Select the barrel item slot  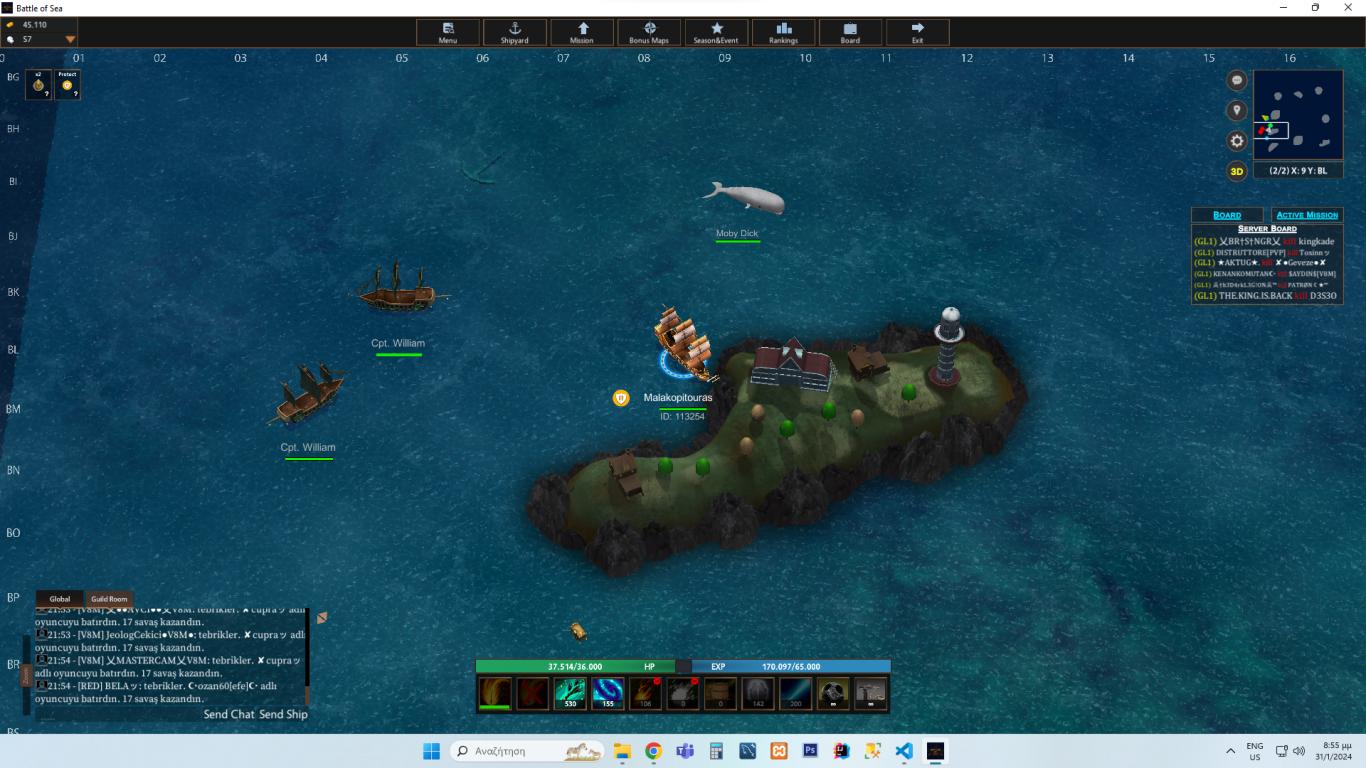720,693
